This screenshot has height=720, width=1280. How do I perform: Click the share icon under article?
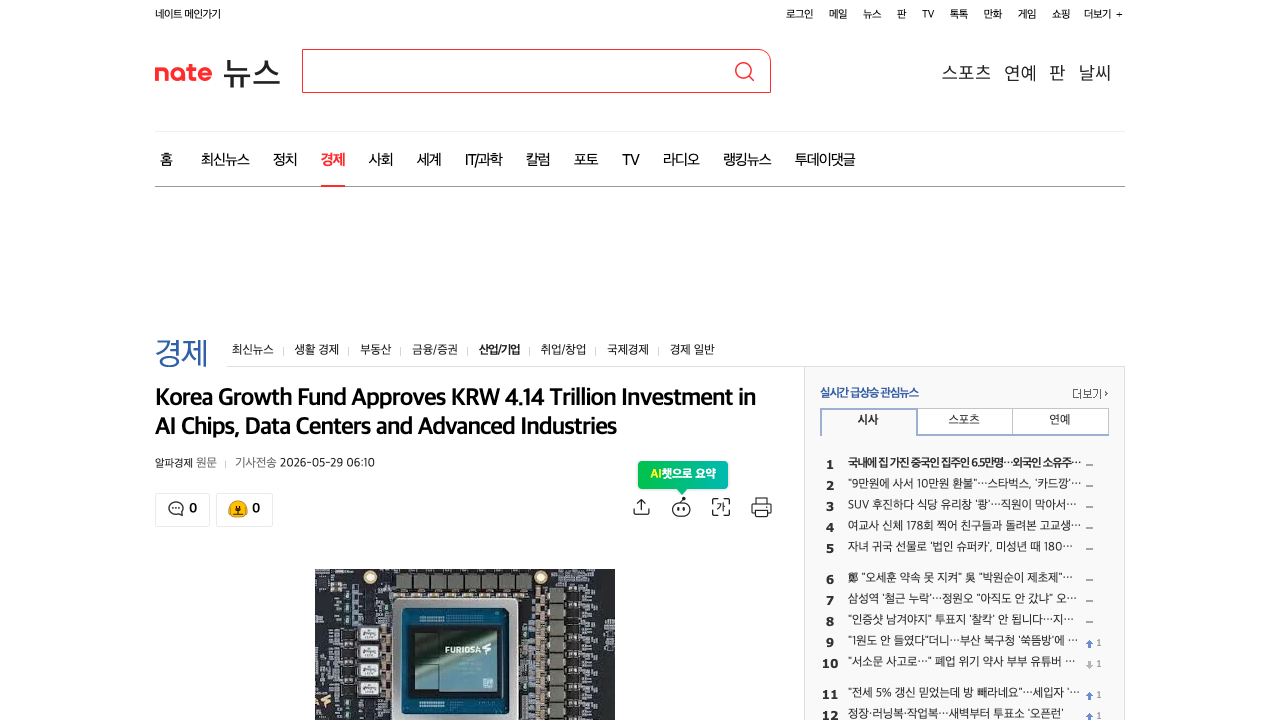pos(642,507)
